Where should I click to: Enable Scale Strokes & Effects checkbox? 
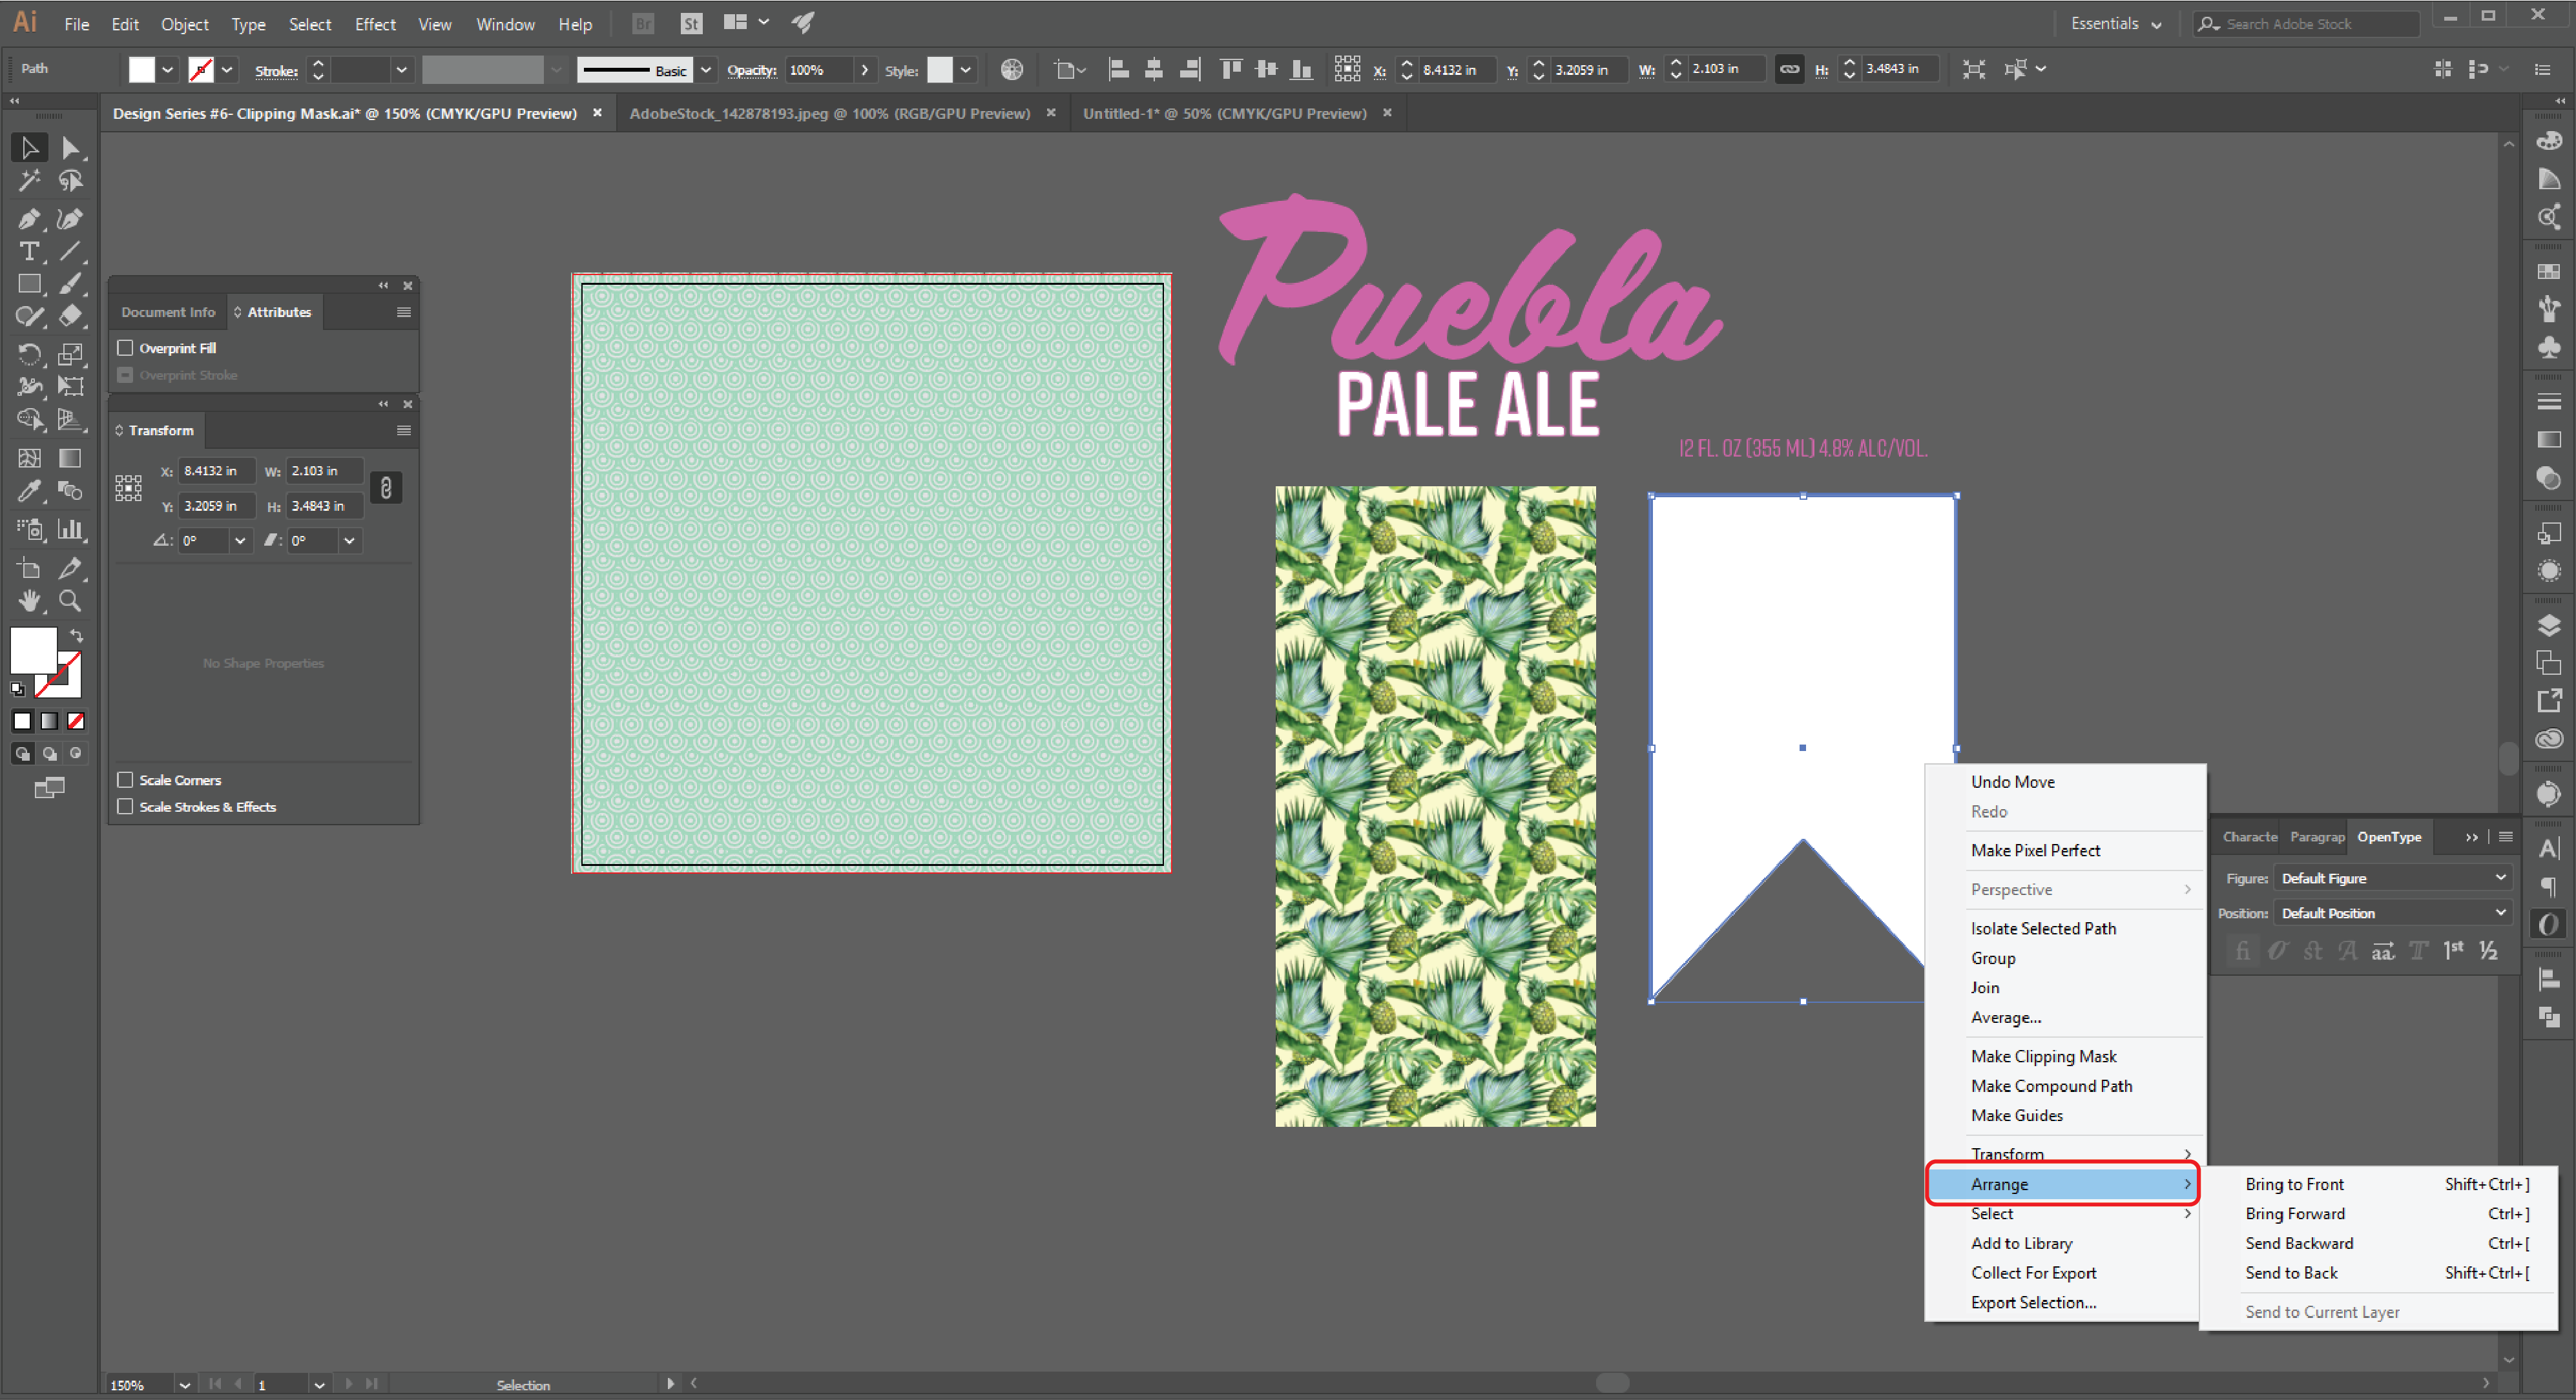[x=125, y=807]
